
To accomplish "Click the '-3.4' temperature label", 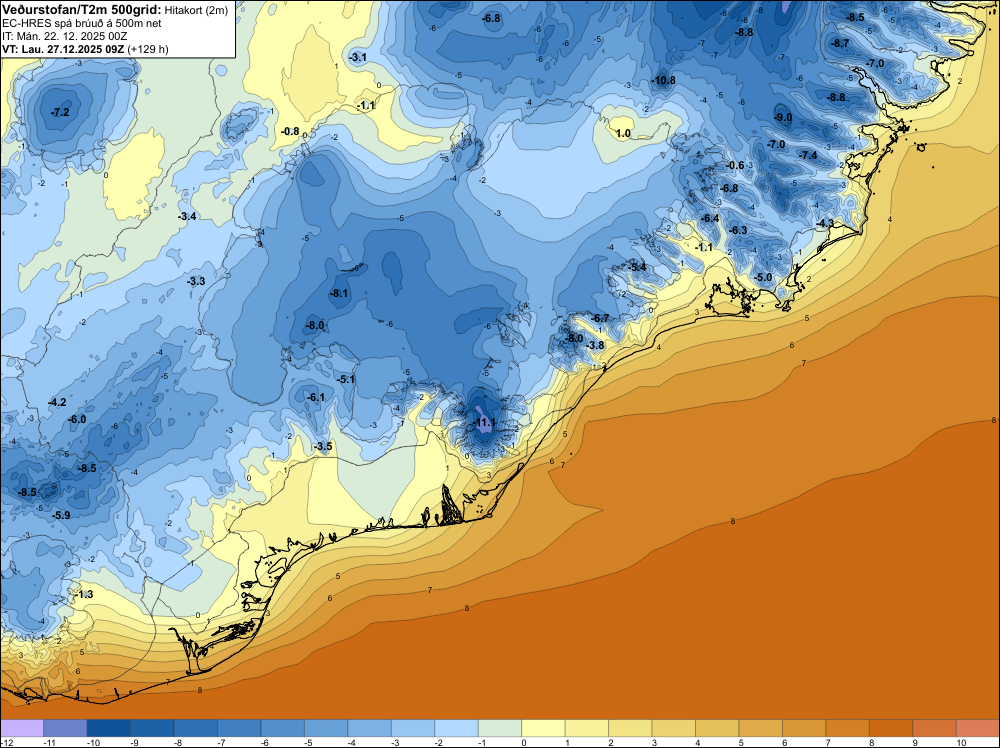I will 187,216.
